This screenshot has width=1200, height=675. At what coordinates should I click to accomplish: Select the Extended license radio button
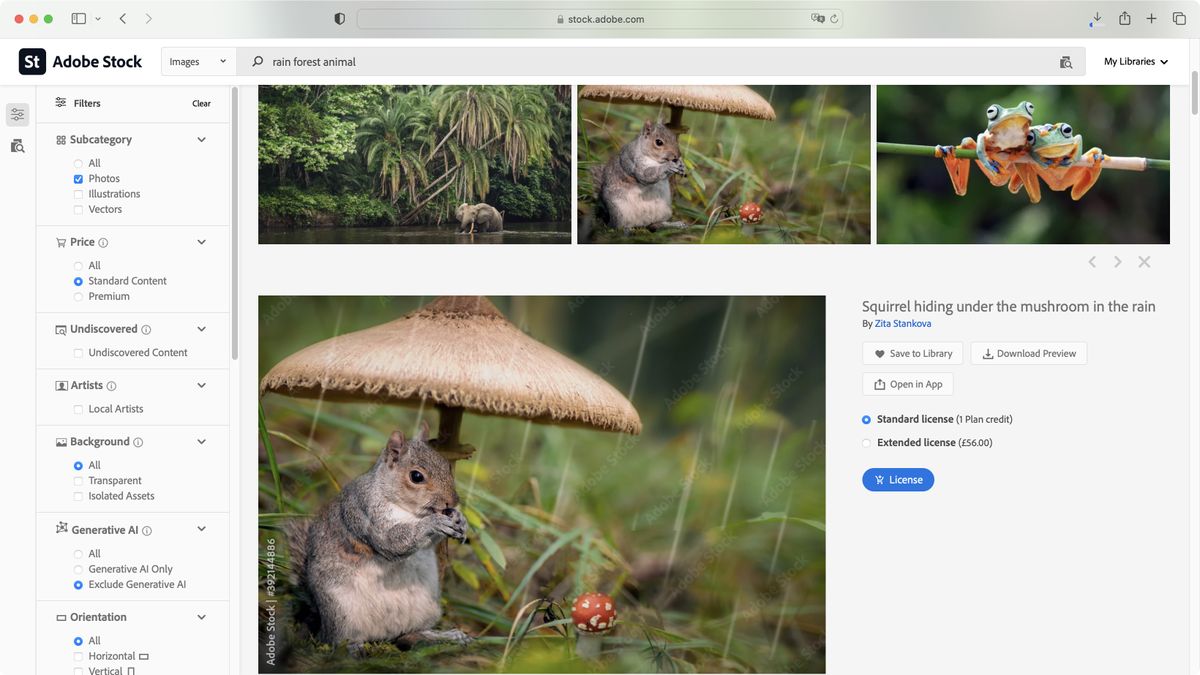866,441
